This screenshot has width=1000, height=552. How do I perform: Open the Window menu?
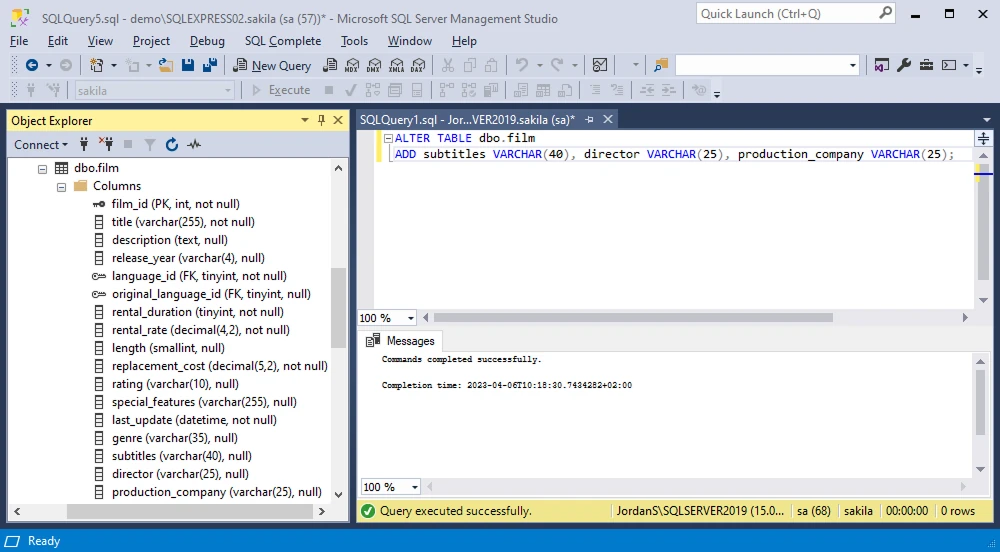pos(409,41)
